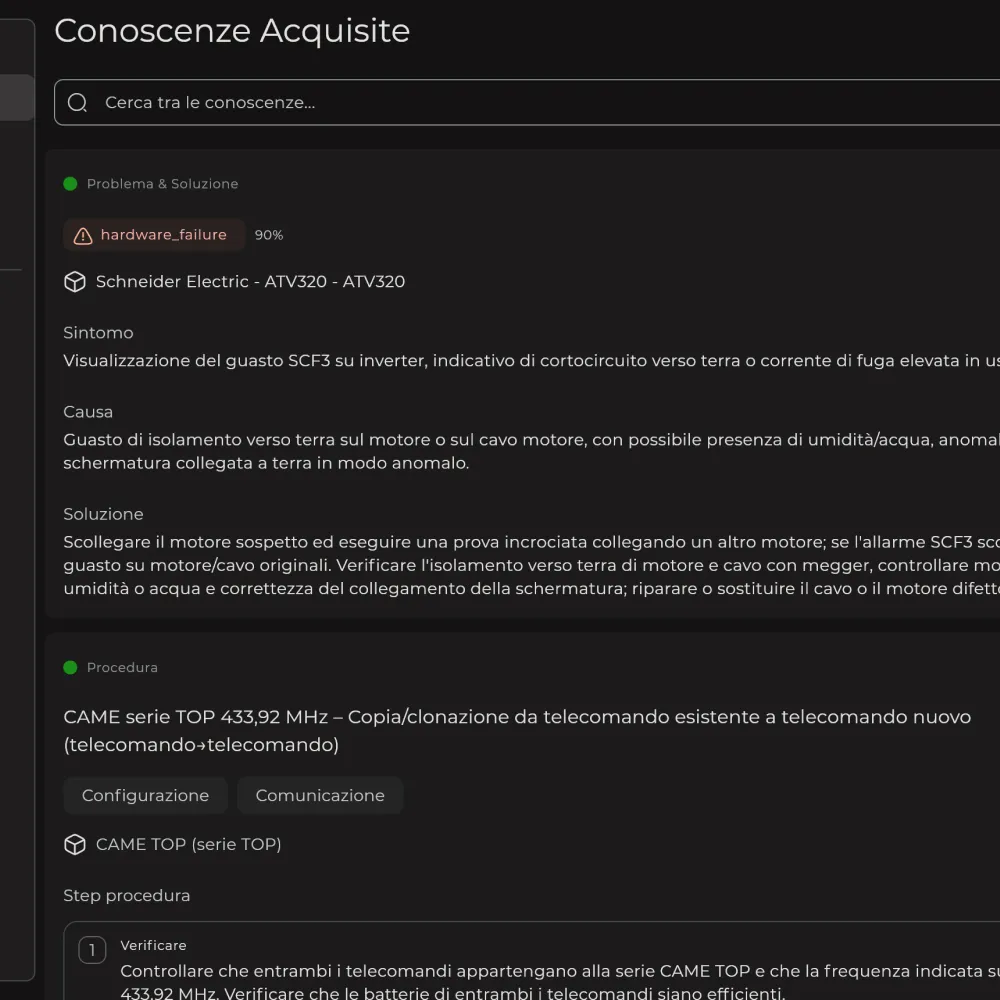Click the cause text about 'Guasto di isolamento'
Screen dimensions: 1000x1000
(531, 452)
